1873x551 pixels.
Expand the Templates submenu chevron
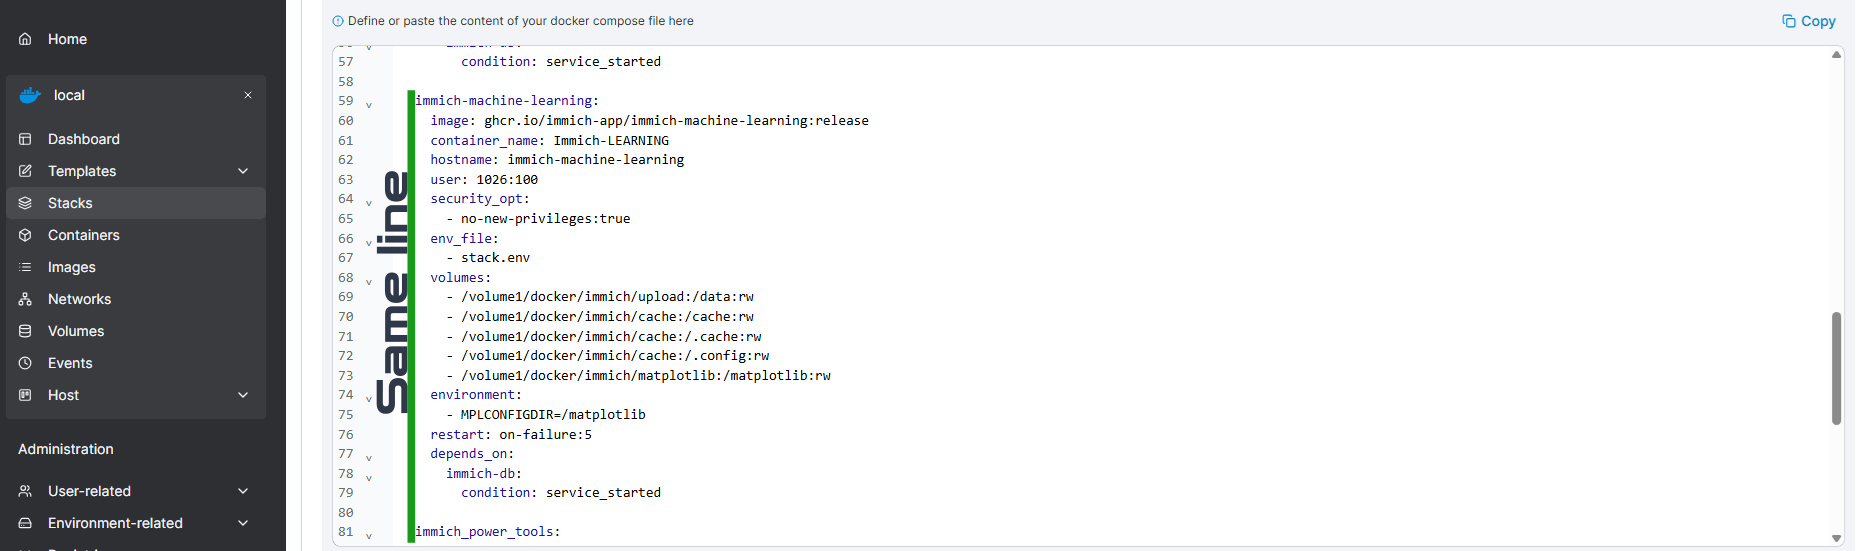tap(243, 171)
